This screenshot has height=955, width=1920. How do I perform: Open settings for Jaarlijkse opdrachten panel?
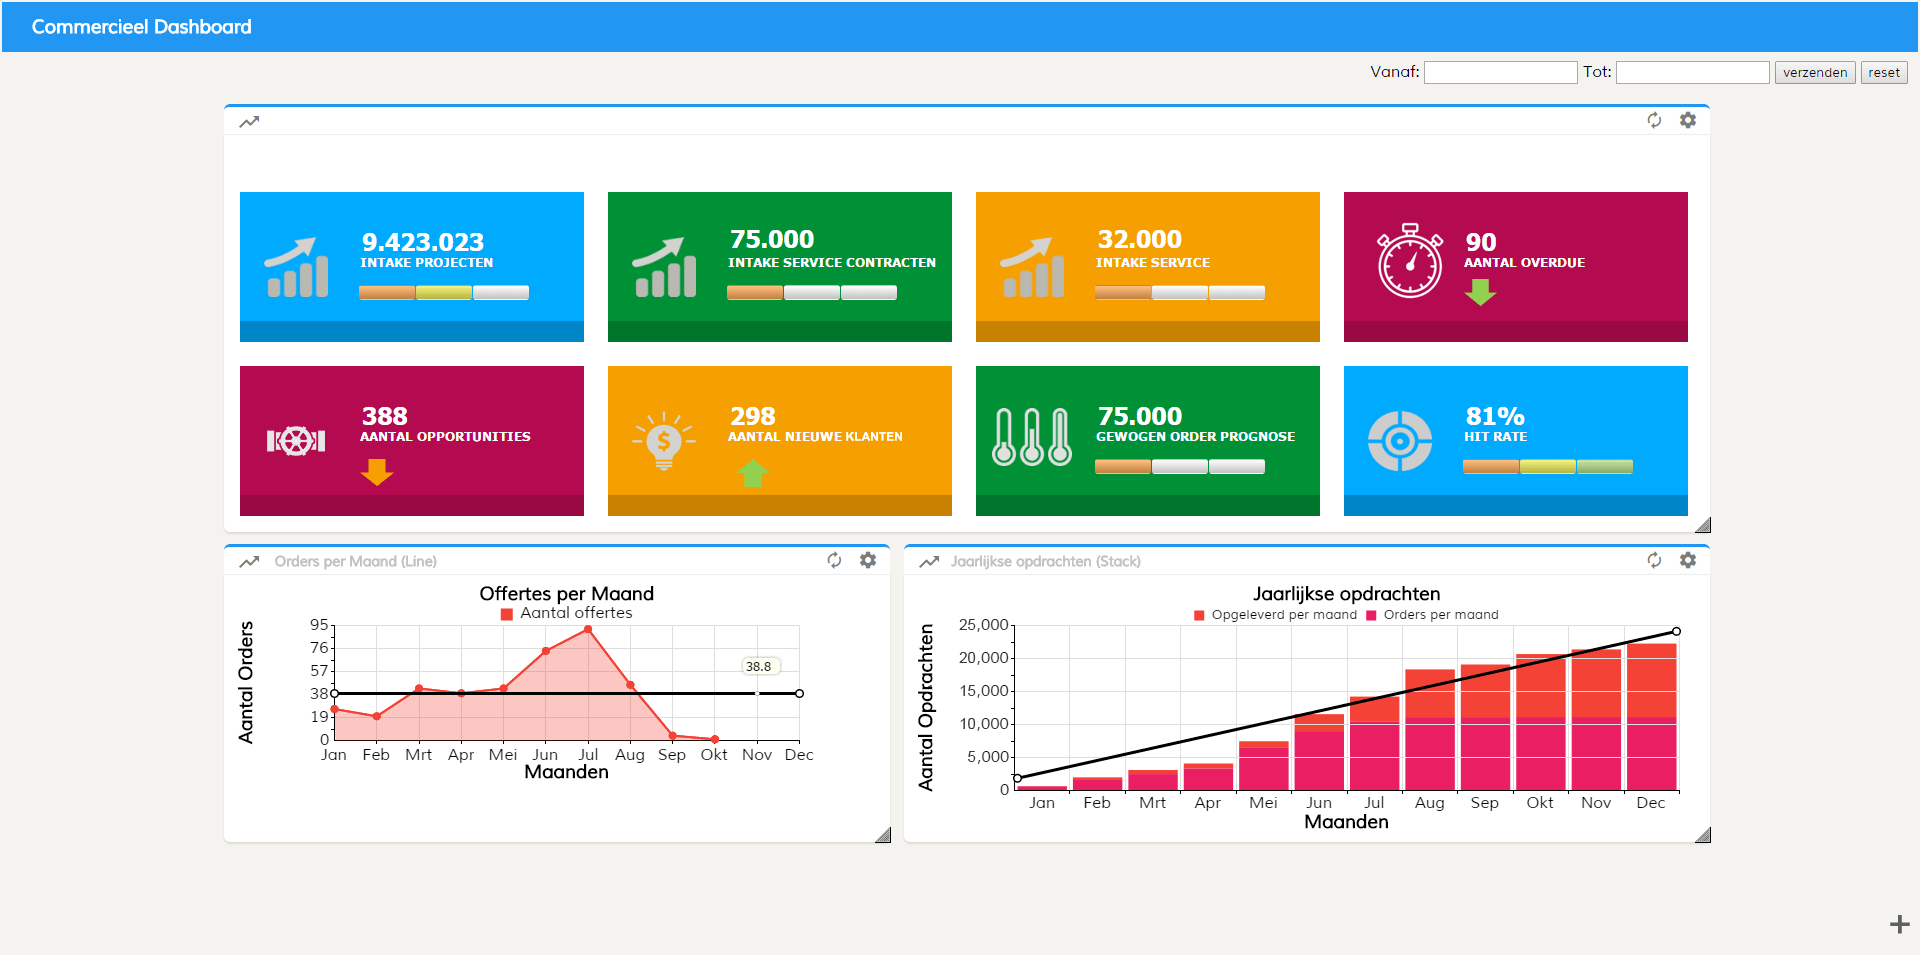[1688, 560]
